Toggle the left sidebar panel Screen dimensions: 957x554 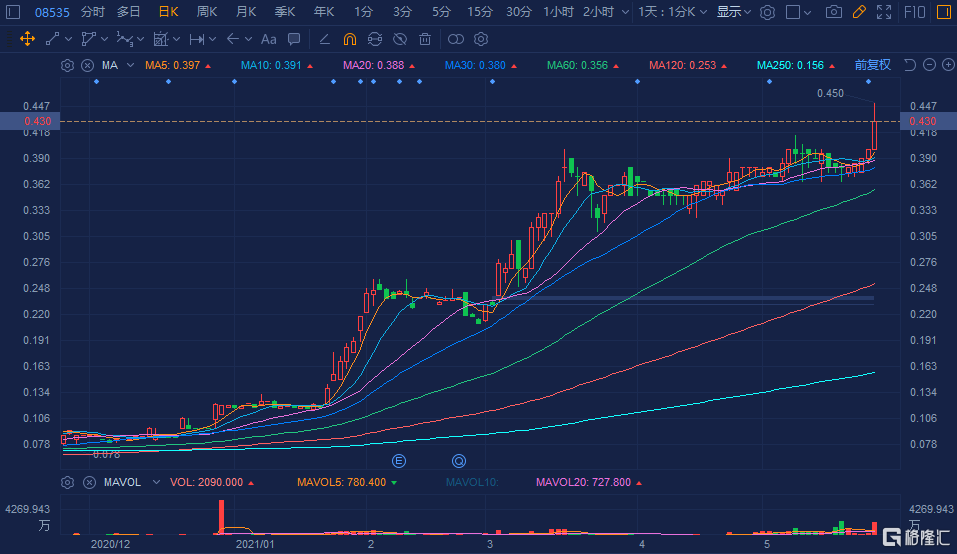coord(13,12)
